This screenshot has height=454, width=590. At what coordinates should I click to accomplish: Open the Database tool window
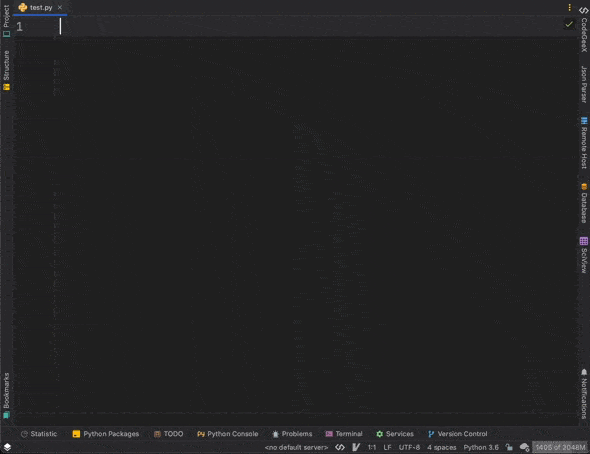pyautogui.click(x=584, y=203)
